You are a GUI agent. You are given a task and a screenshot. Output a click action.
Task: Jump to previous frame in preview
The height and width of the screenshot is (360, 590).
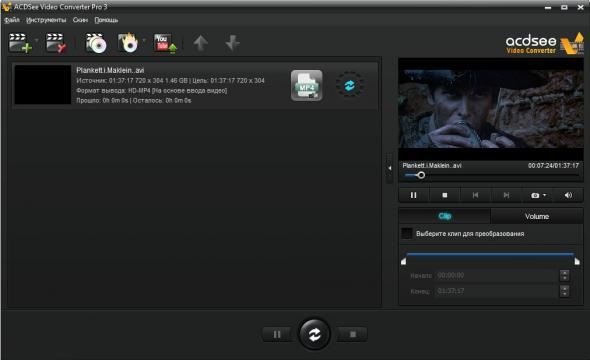click(x=475, y=195)
